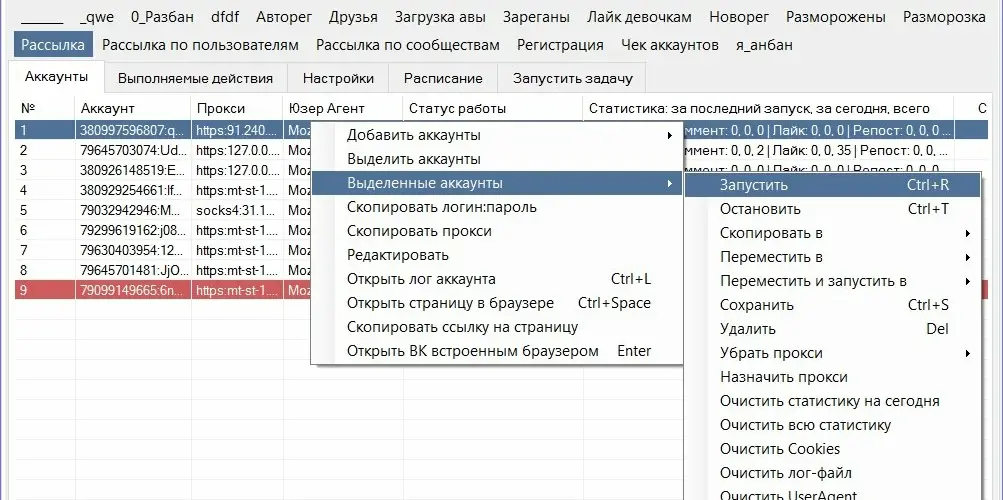Open the Лайк девочкам tab

(x=639, y=17)
